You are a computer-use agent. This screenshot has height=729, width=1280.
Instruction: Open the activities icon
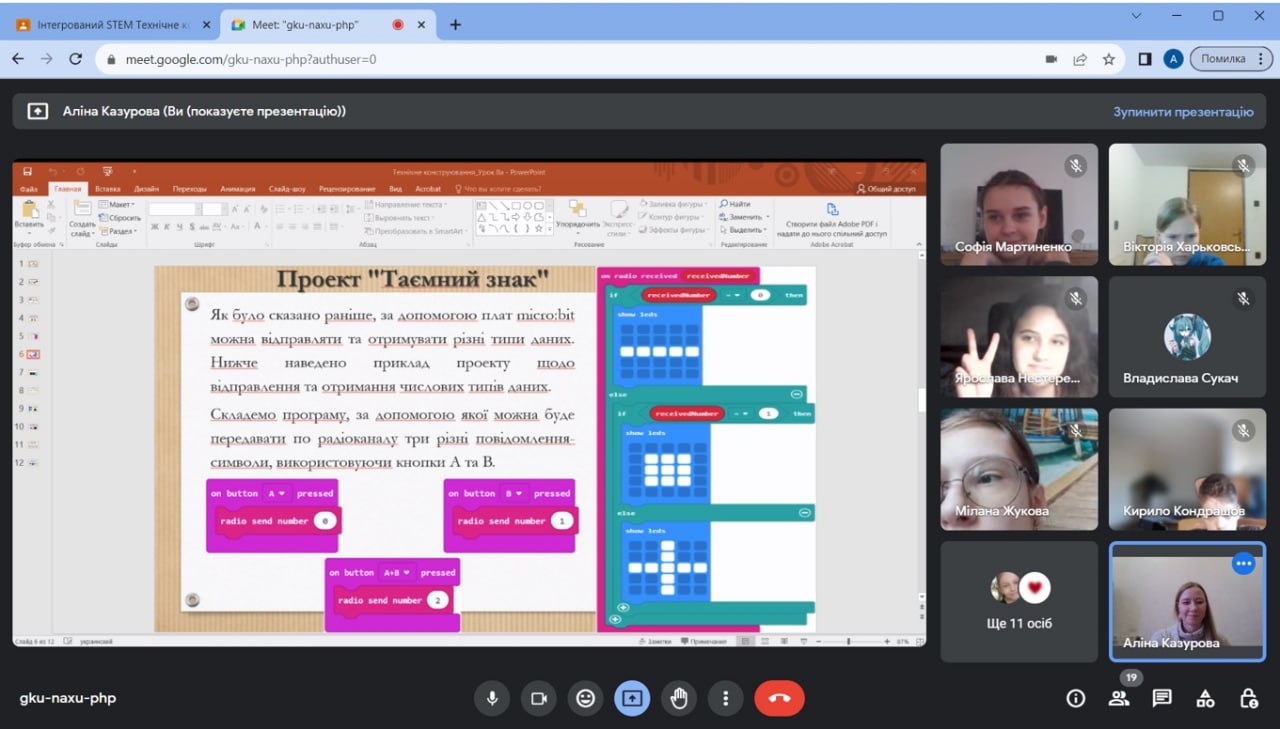(x=1205, y=698)
